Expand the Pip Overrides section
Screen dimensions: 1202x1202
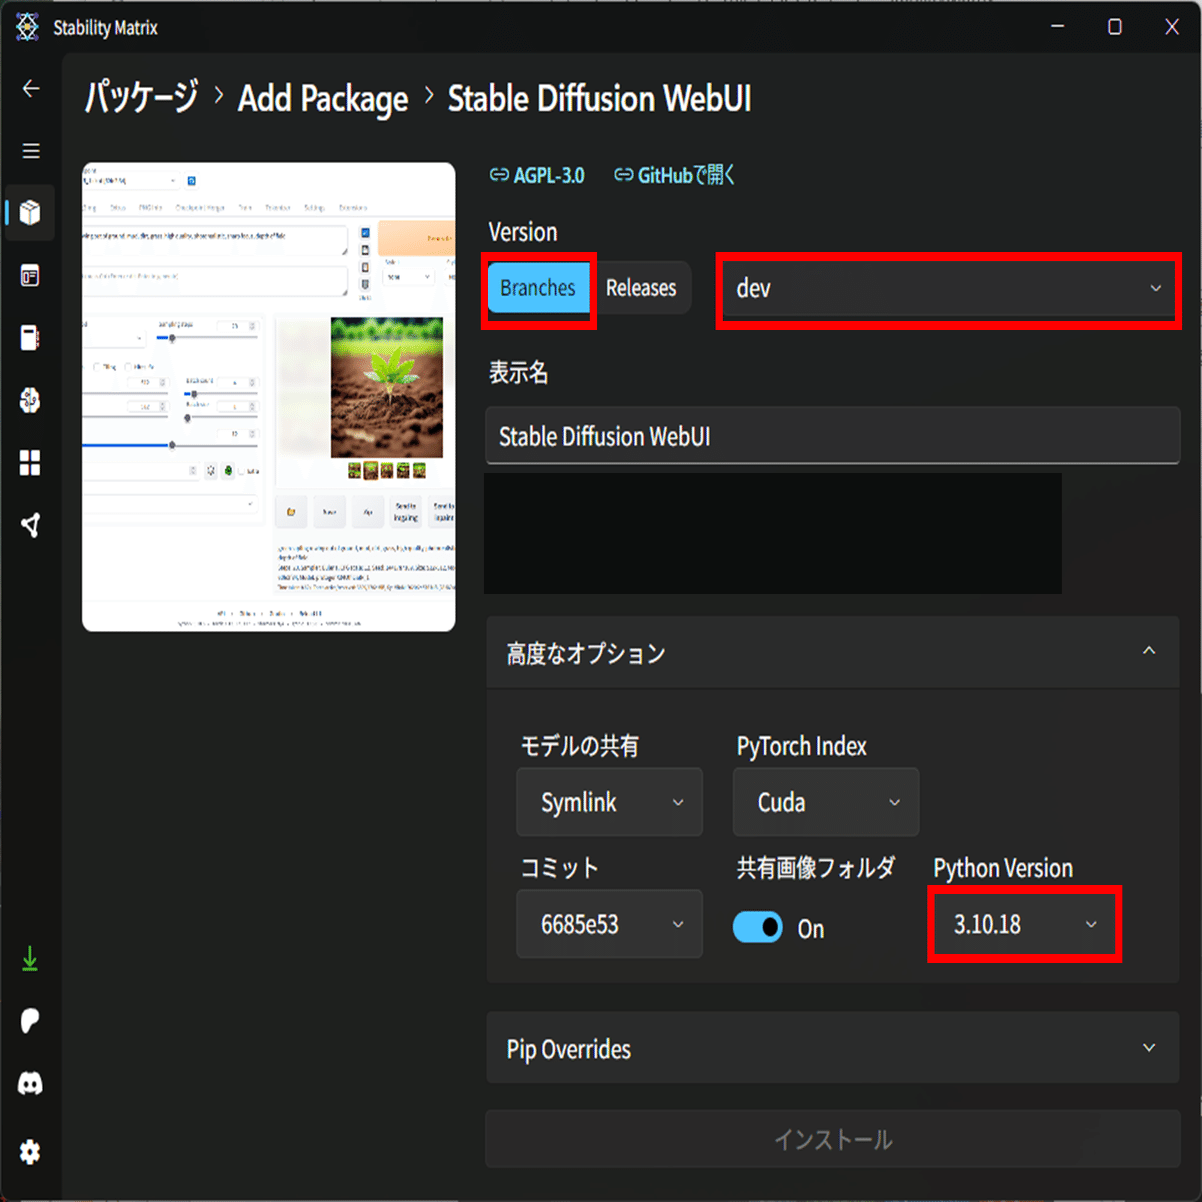click(832, 1048)
